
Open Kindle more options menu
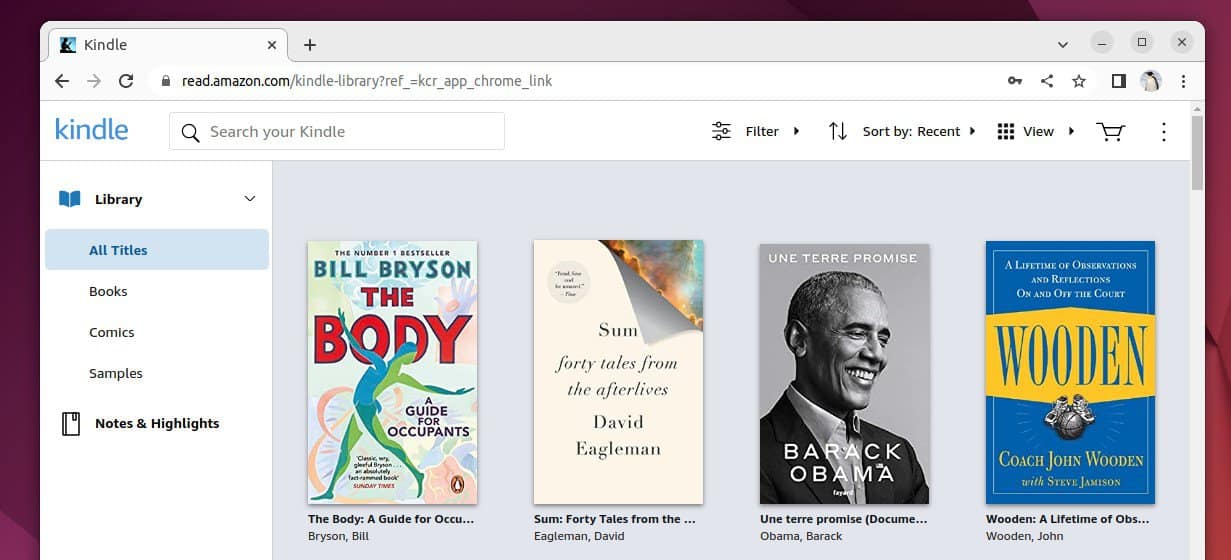1163,131
